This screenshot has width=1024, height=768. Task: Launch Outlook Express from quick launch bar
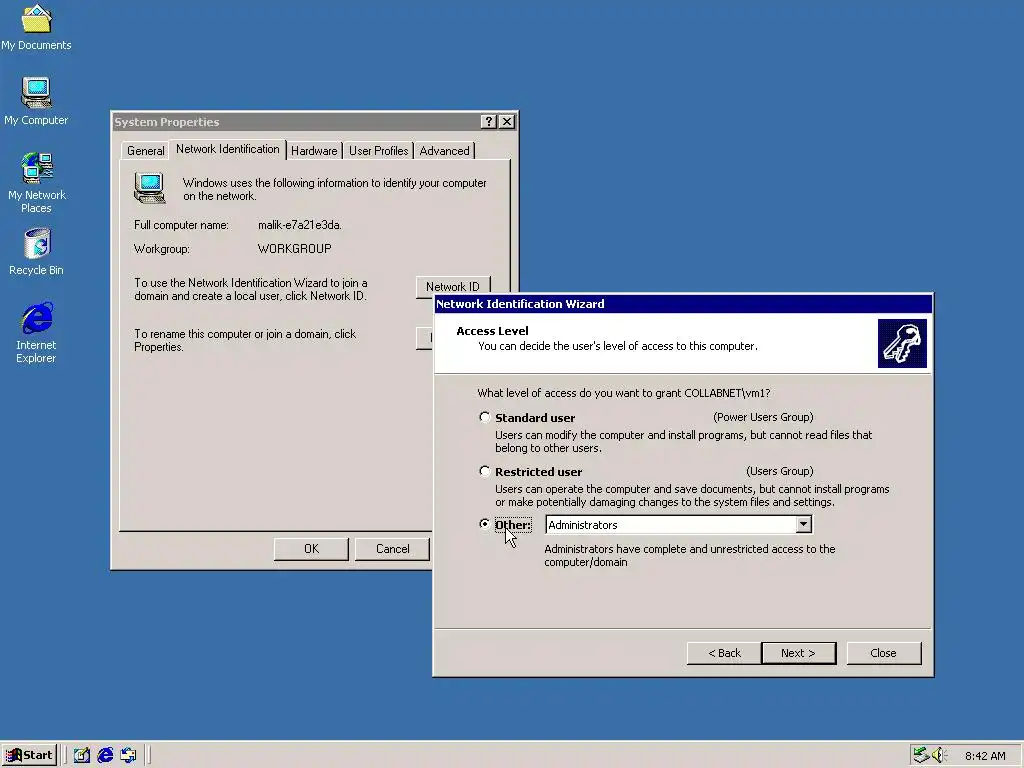(129, 755)
